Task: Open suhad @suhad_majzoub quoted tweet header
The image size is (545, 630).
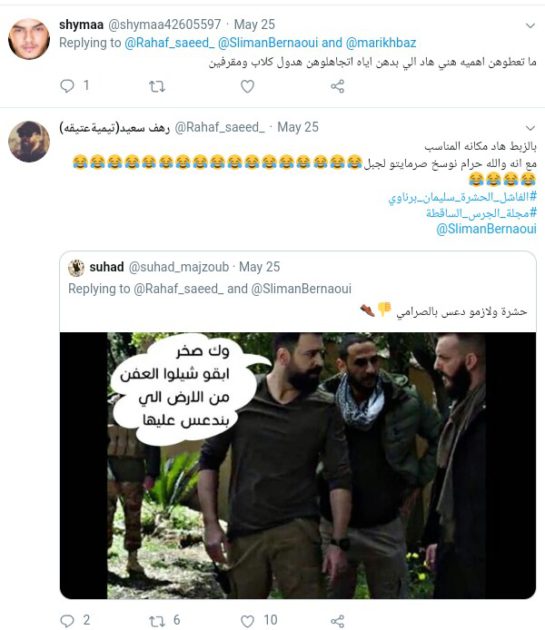Action: [x=184, y=267]
